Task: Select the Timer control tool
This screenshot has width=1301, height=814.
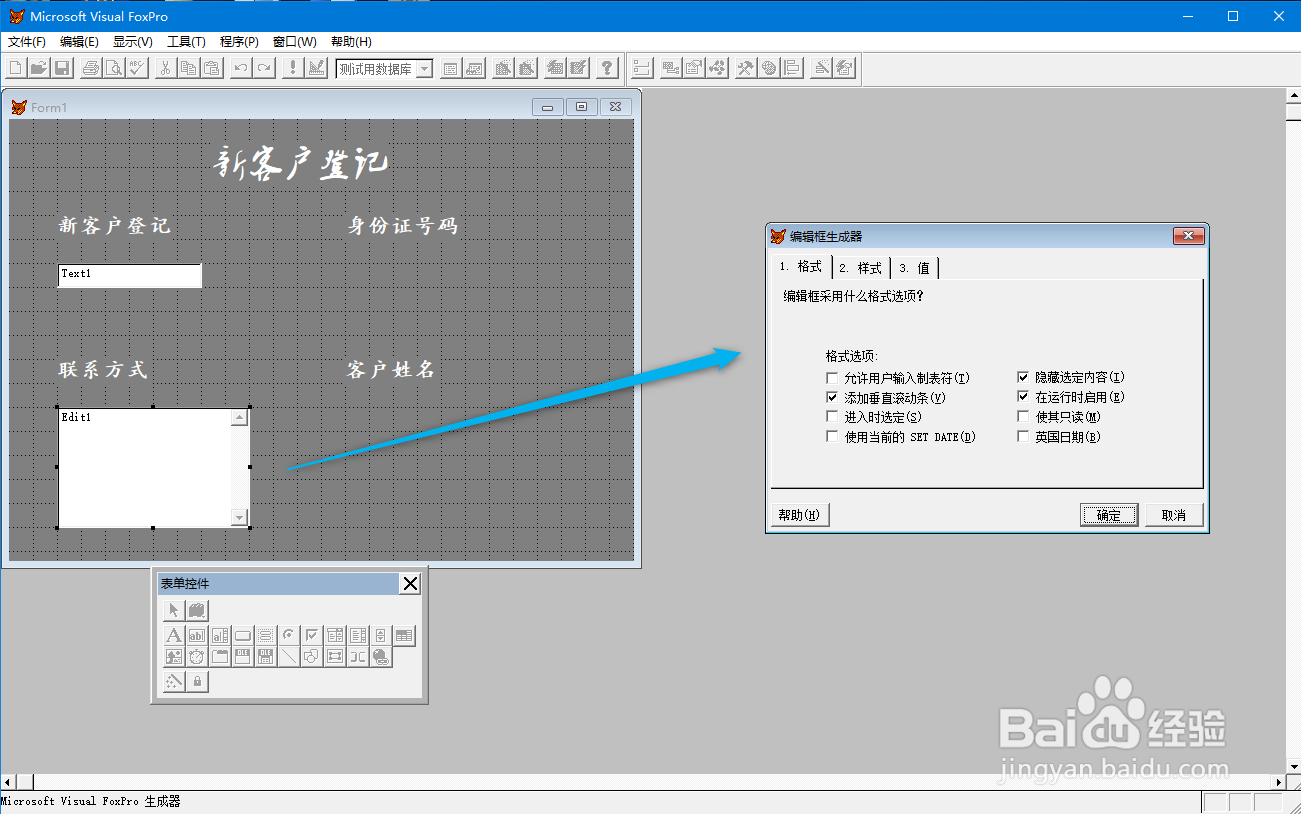Action: tap(197, 657)
